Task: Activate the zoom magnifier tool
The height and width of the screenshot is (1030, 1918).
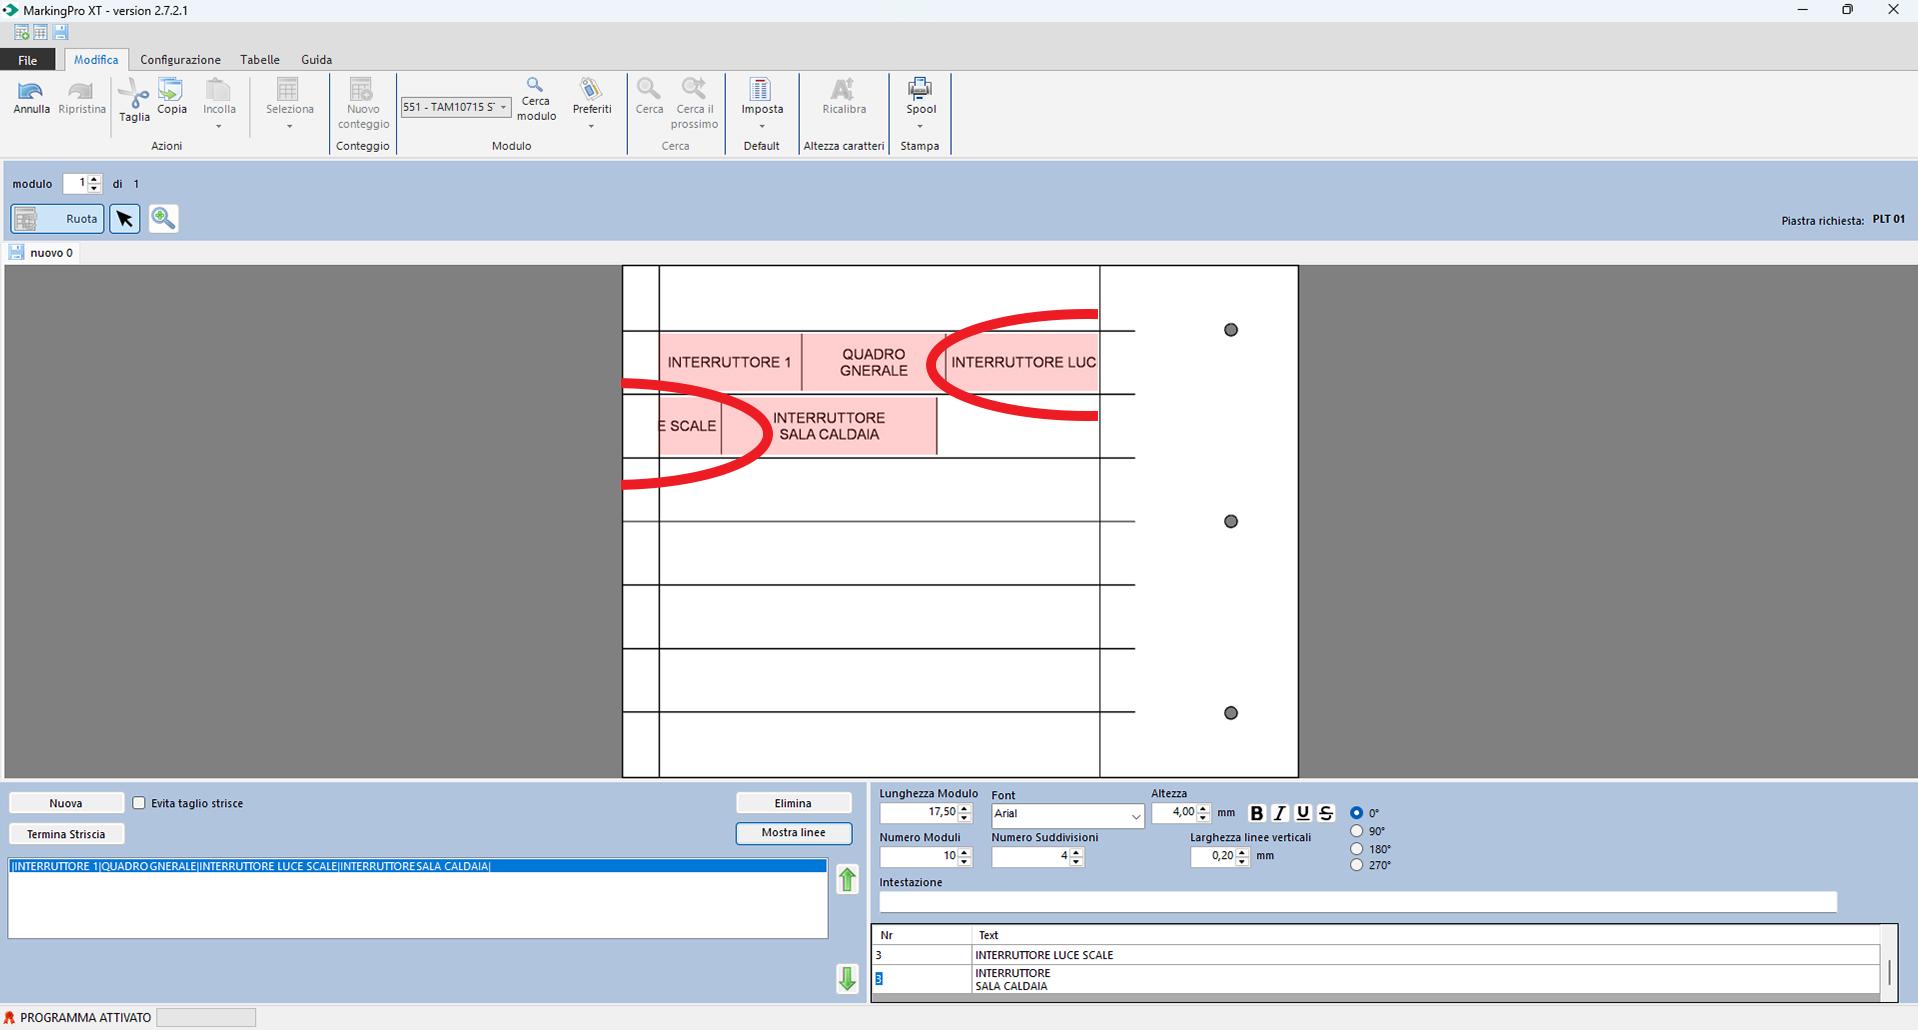Action: pos(164,219)
